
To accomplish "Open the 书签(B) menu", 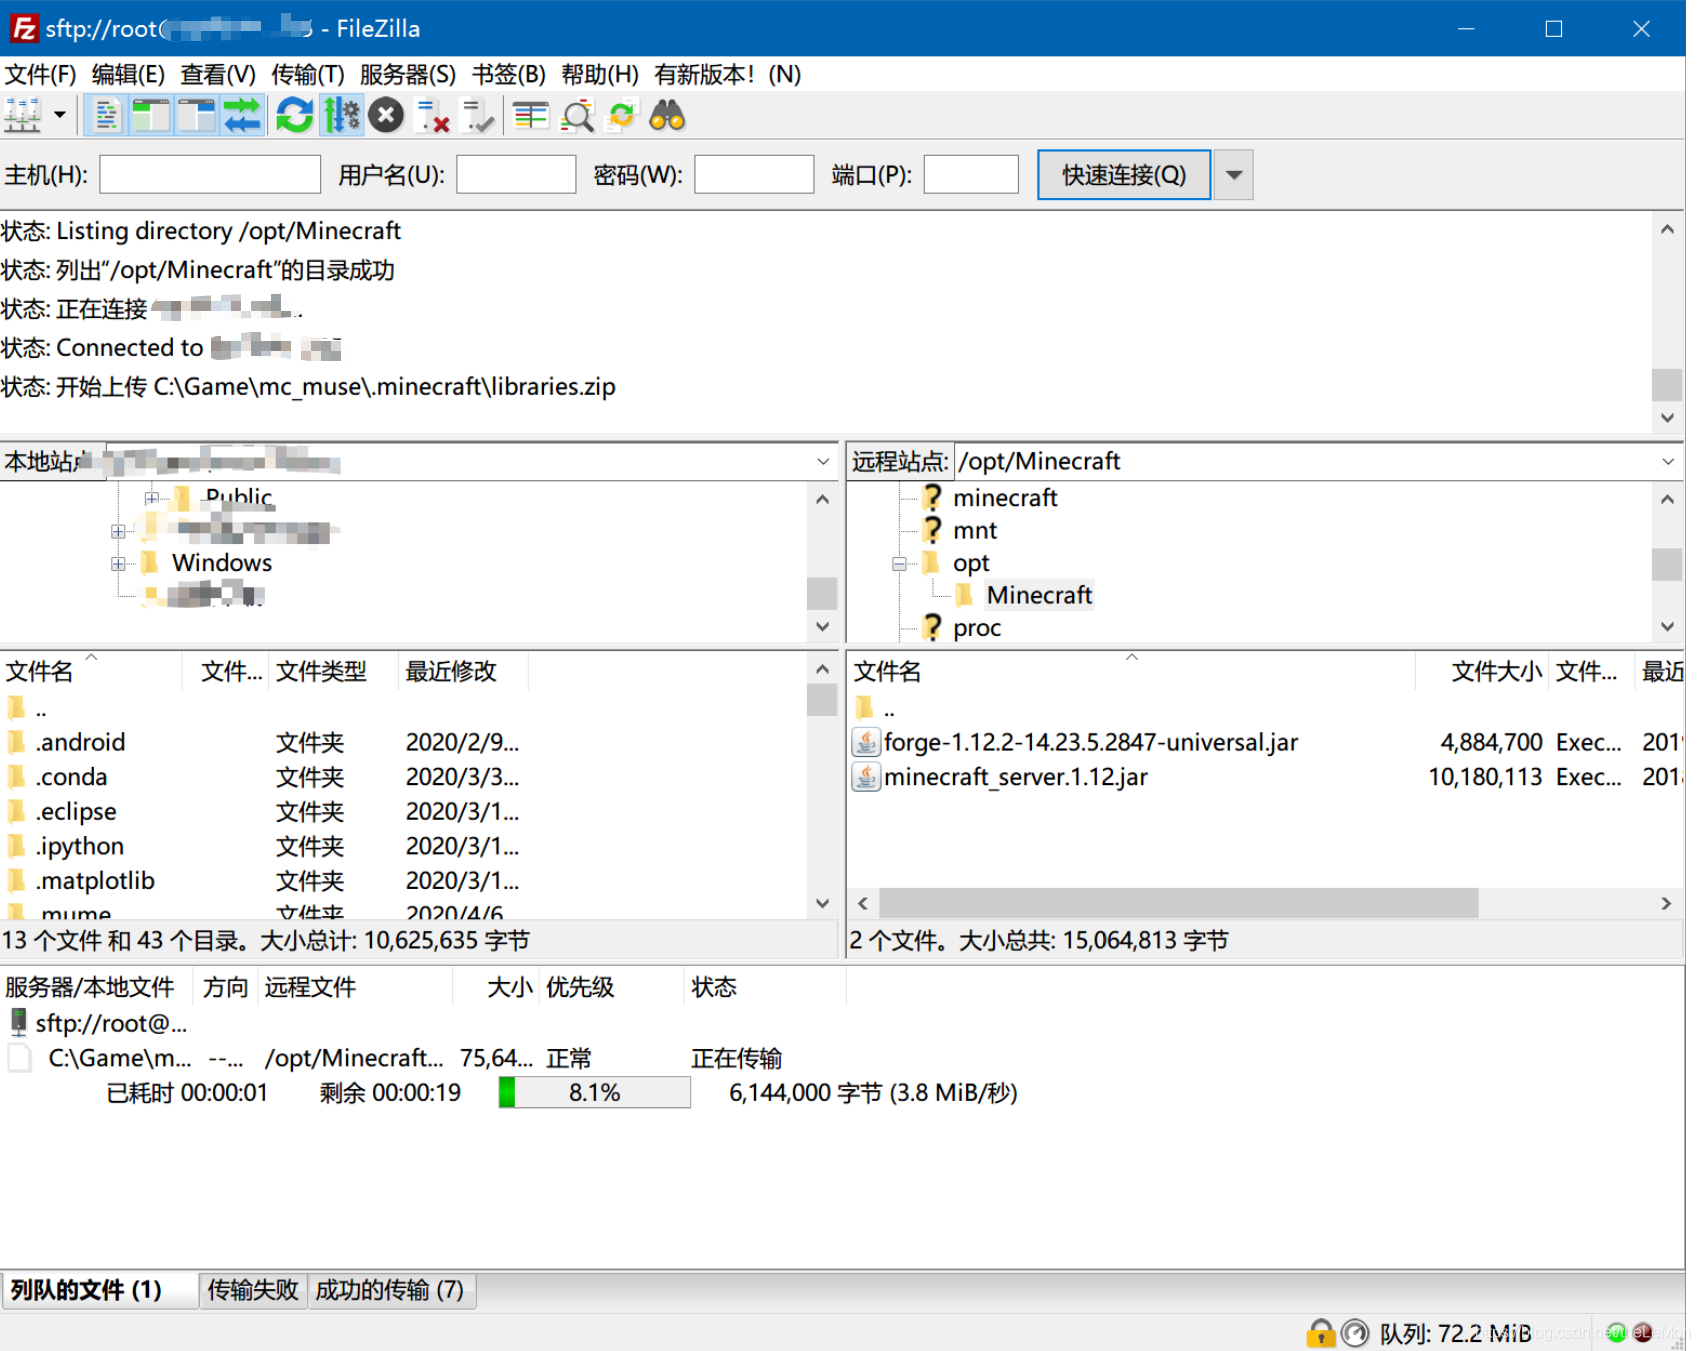I will (509, 74).
